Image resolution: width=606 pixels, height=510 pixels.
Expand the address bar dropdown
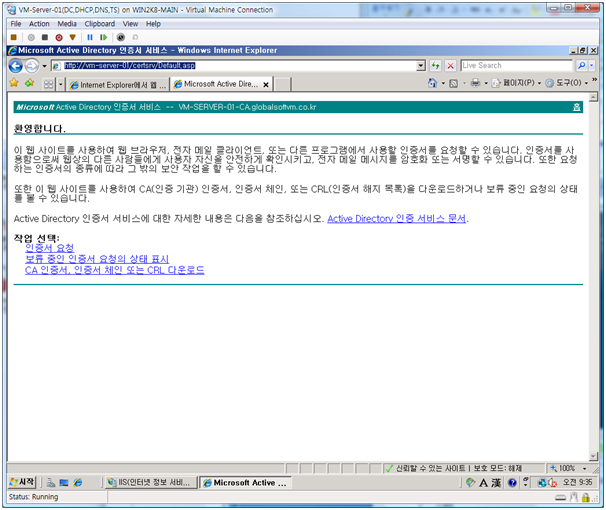(421, 66)
